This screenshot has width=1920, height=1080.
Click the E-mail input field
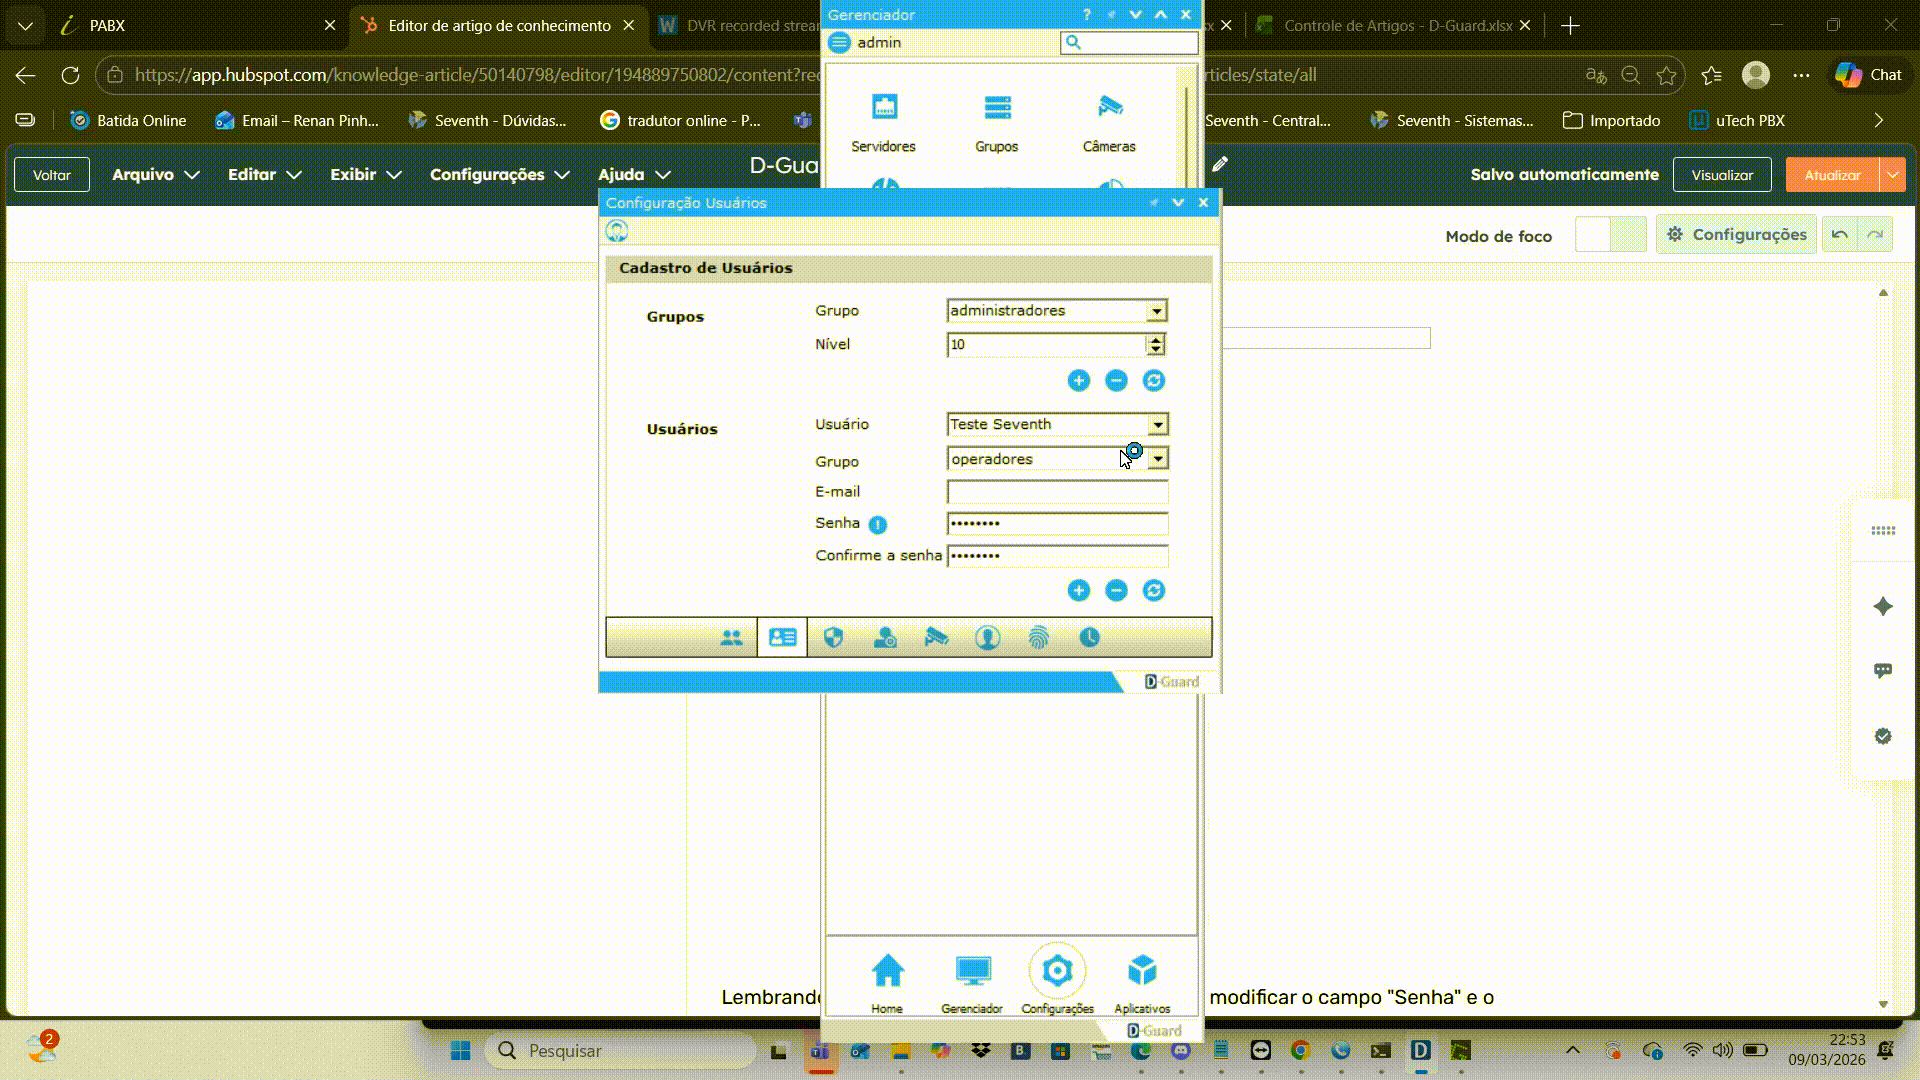coord(1056,492)
